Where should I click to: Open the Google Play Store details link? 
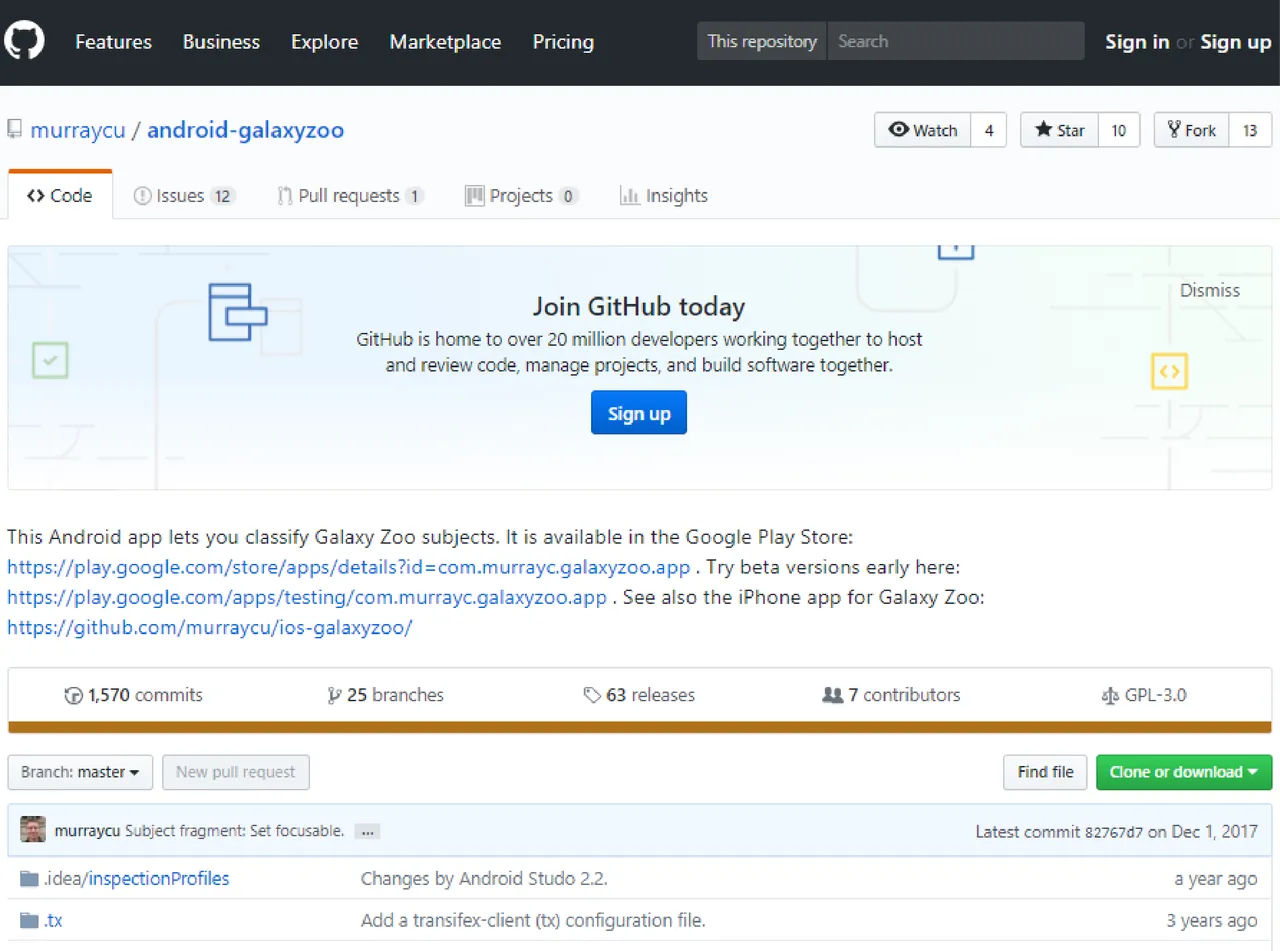pos(349,568)
